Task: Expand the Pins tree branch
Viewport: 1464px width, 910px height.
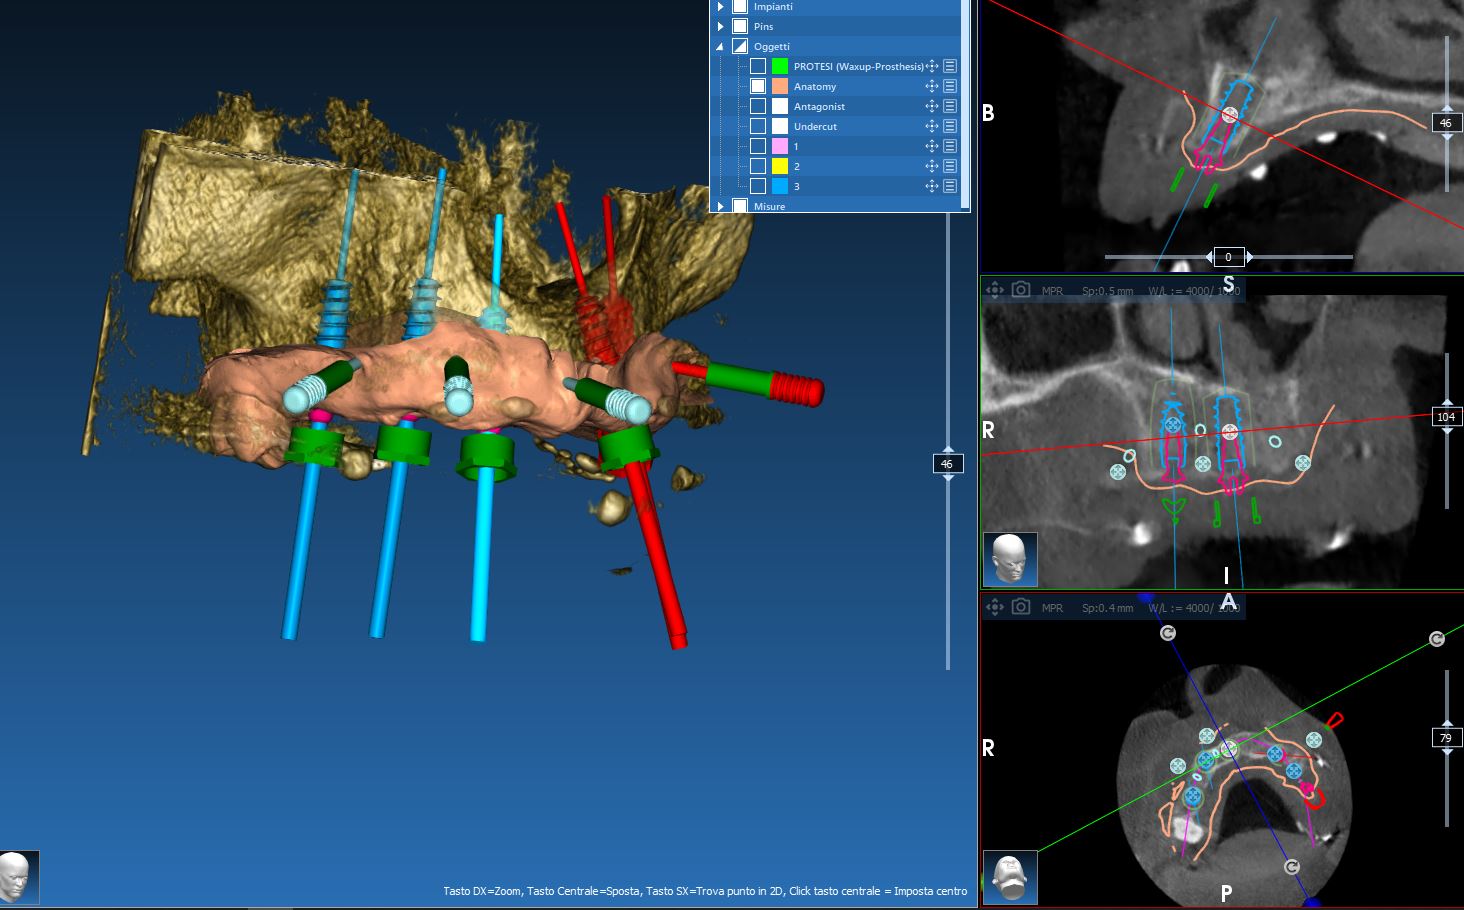Action: pyautogui.click(x=720, y=26)
